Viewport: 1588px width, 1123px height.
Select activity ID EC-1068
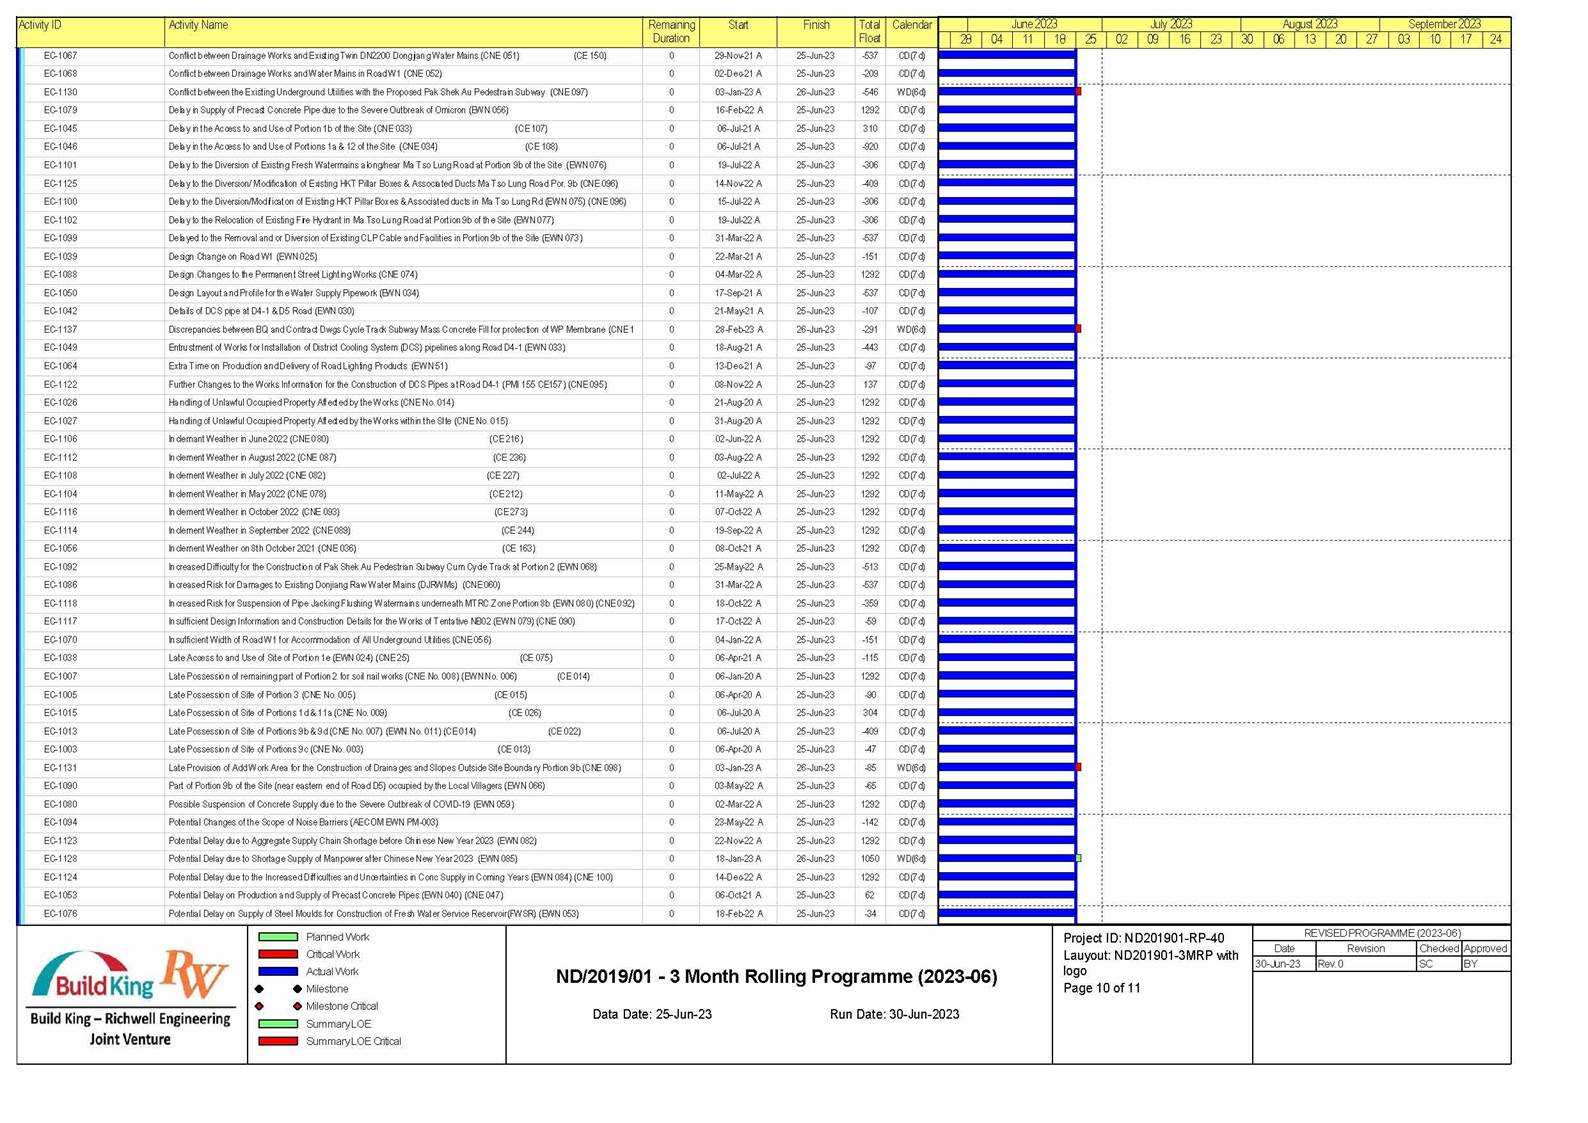(60, 74)
